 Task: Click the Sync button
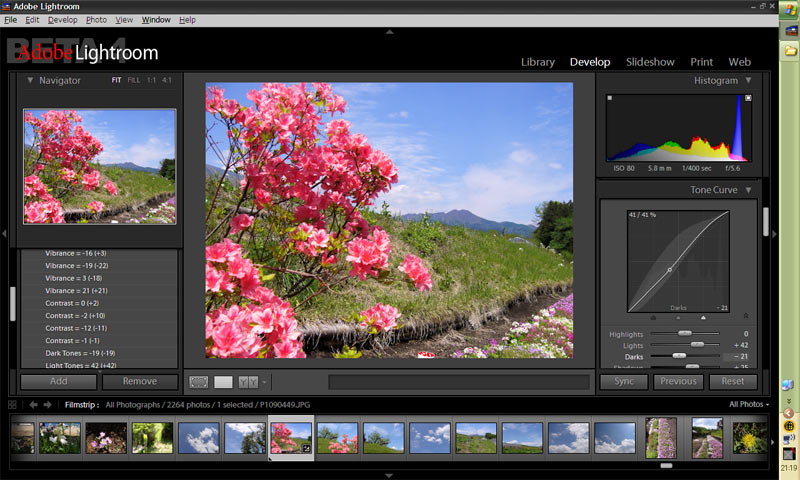(624, 381)
